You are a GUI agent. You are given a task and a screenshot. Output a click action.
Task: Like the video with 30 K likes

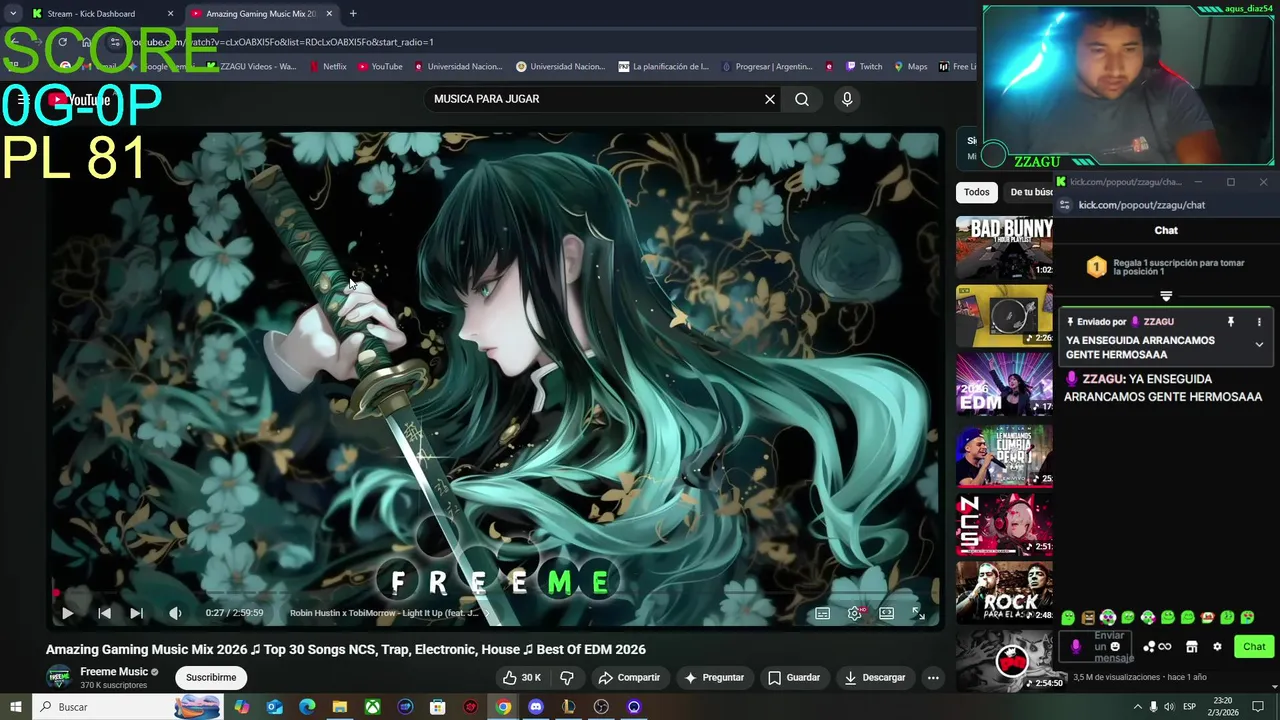521,677
